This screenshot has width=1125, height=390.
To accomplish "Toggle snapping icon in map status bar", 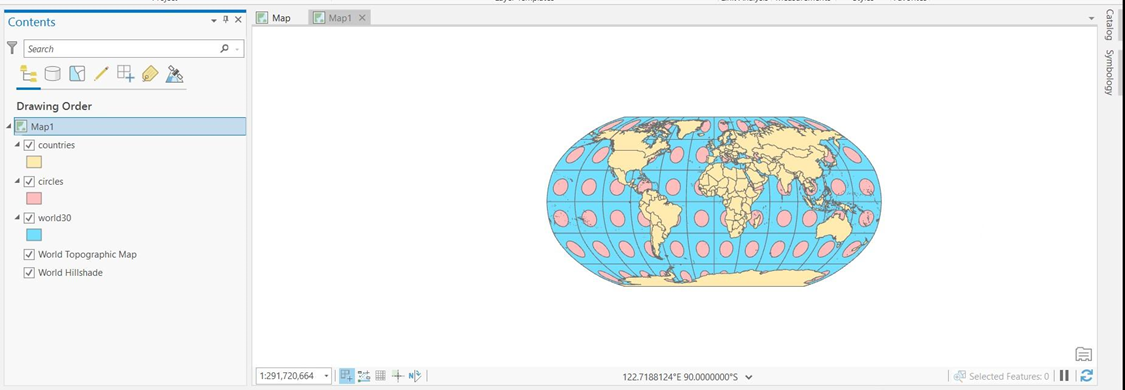I will point(347,376).
